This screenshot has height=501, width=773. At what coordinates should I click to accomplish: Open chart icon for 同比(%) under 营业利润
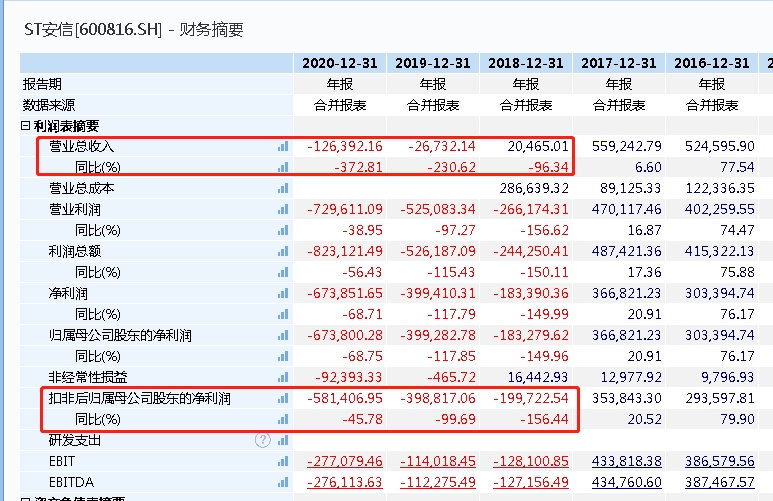(x=282, y=230)
